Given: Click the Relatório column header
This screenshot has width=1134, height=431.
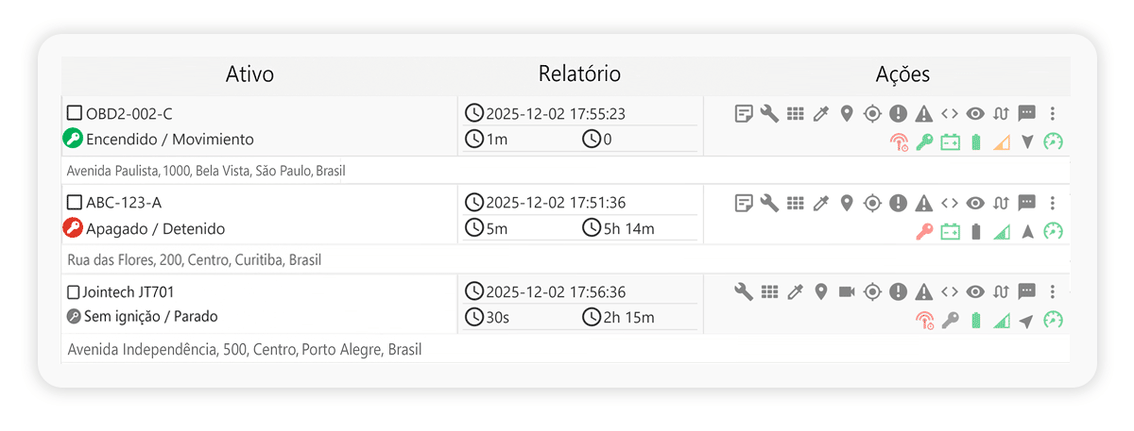Looking at the screenshot, I should click(579, 75).
